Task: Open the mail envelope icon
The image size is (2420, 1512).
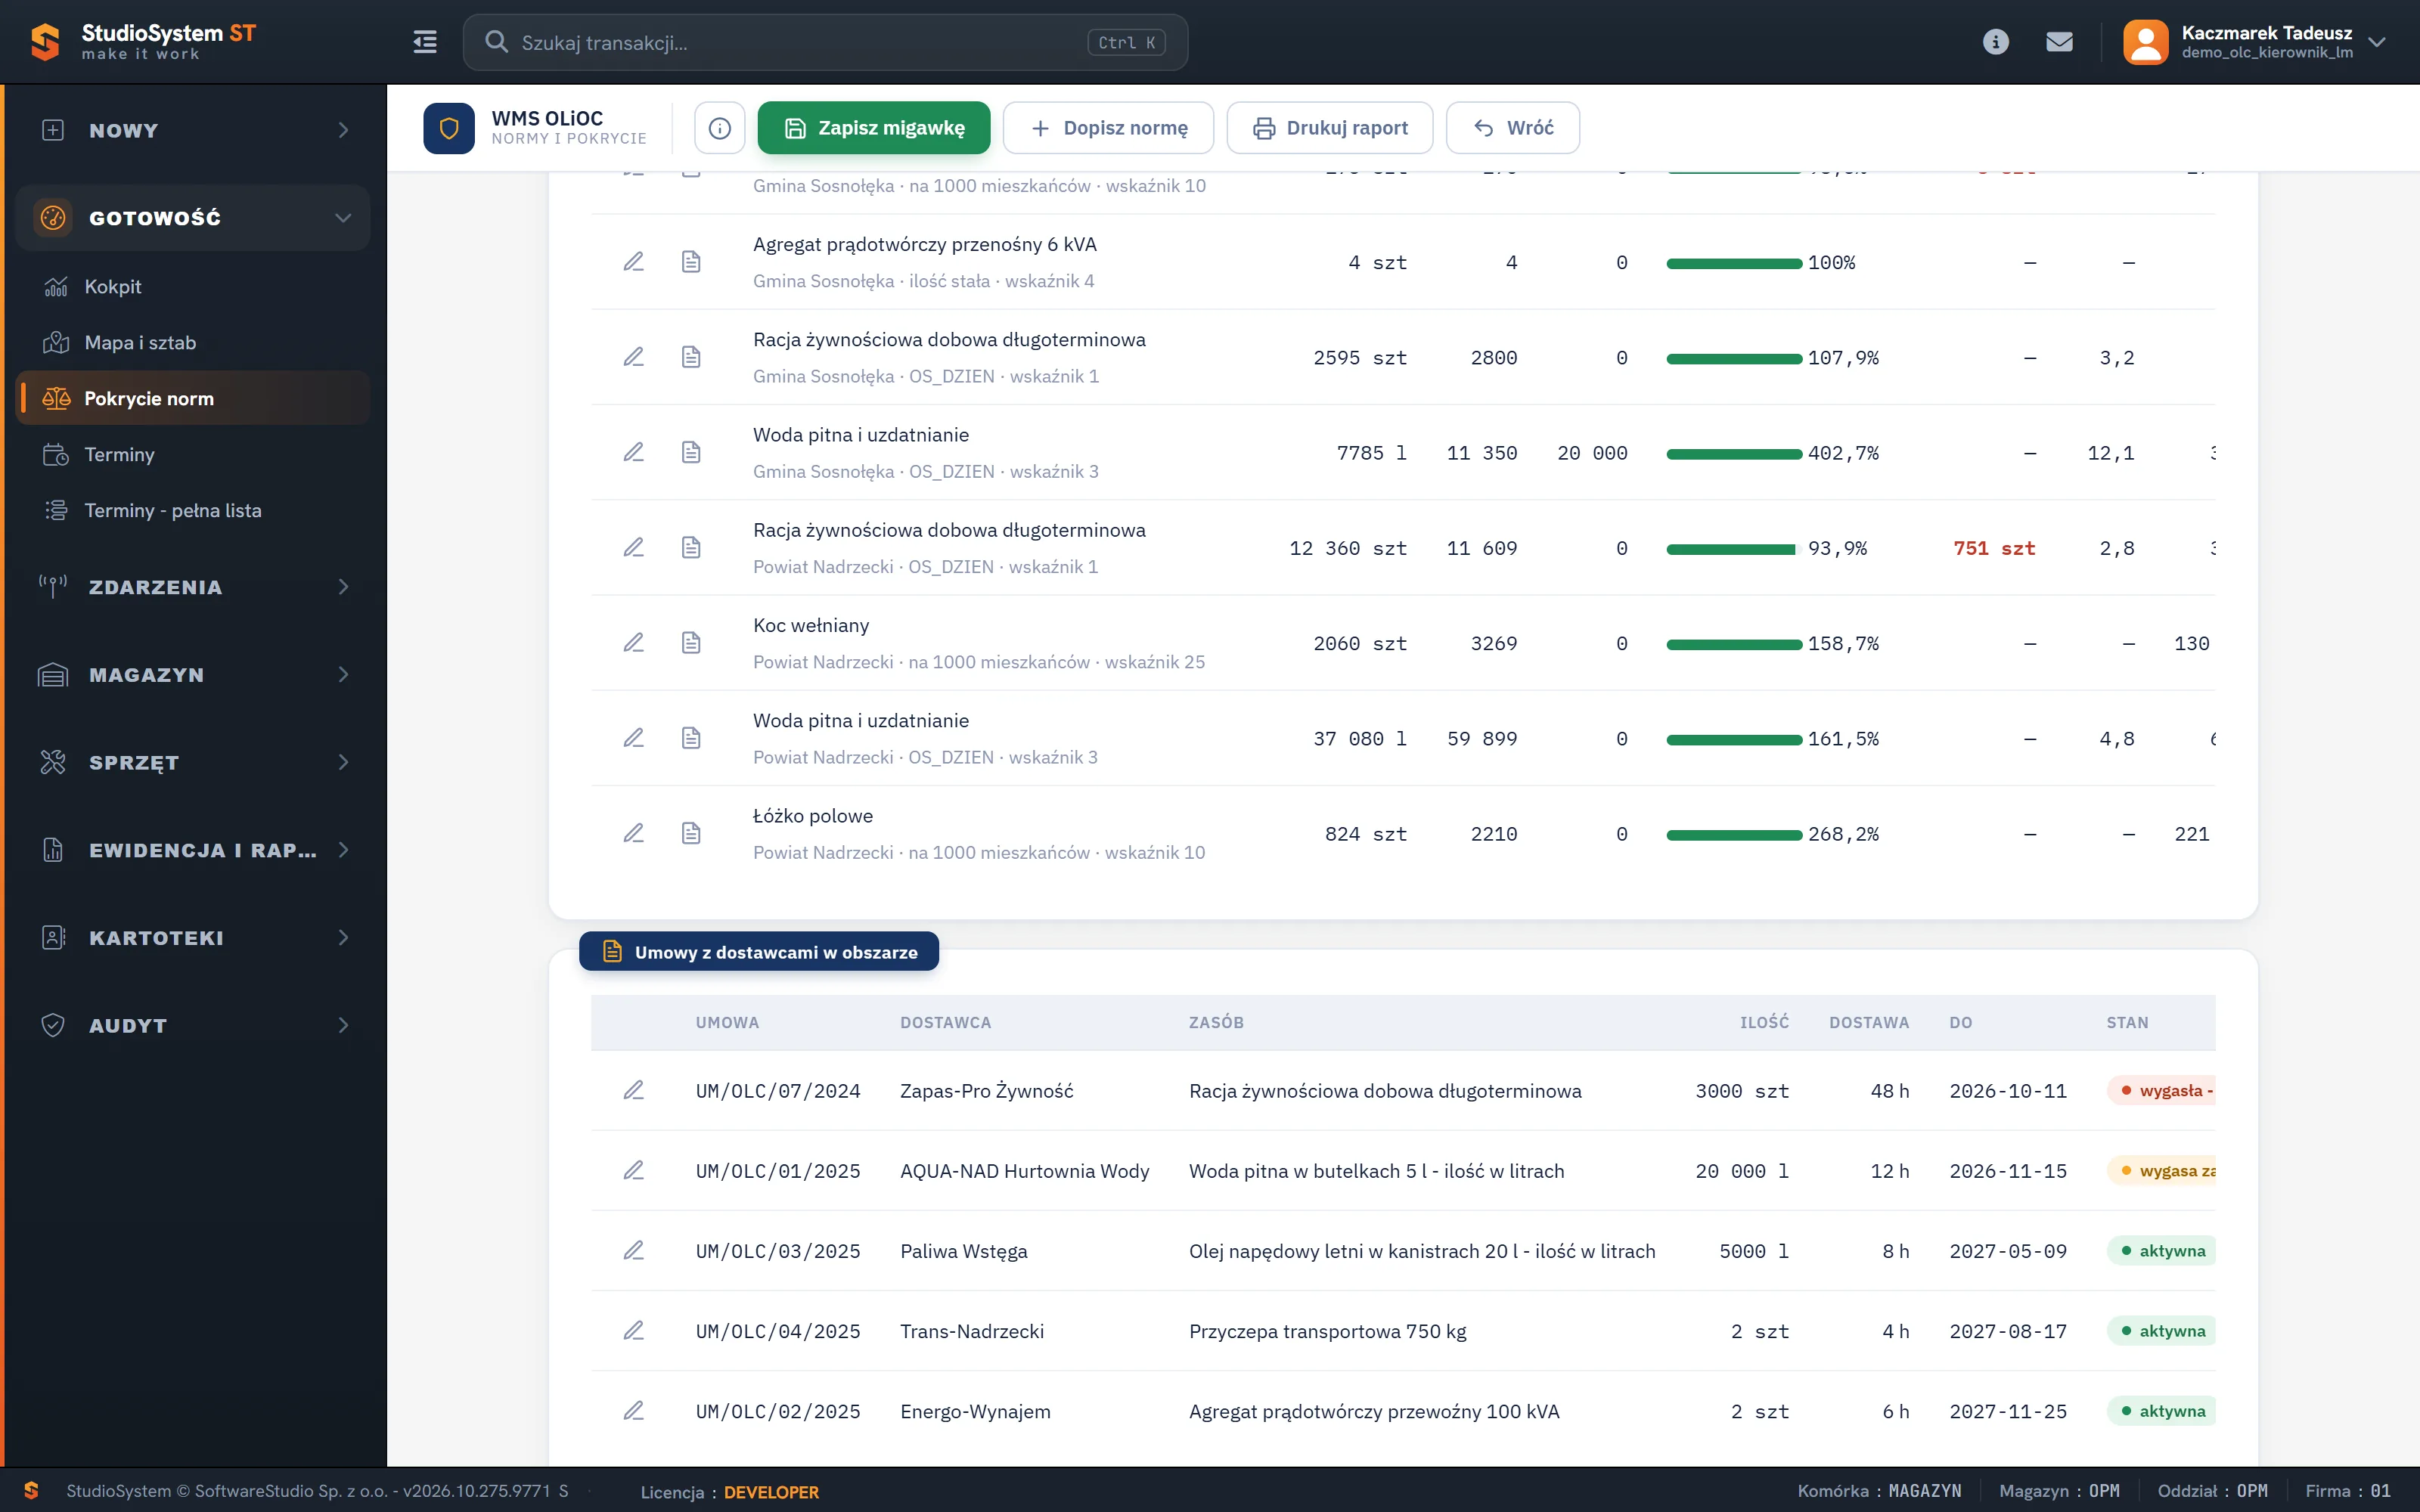Action: pos(2059,42)
